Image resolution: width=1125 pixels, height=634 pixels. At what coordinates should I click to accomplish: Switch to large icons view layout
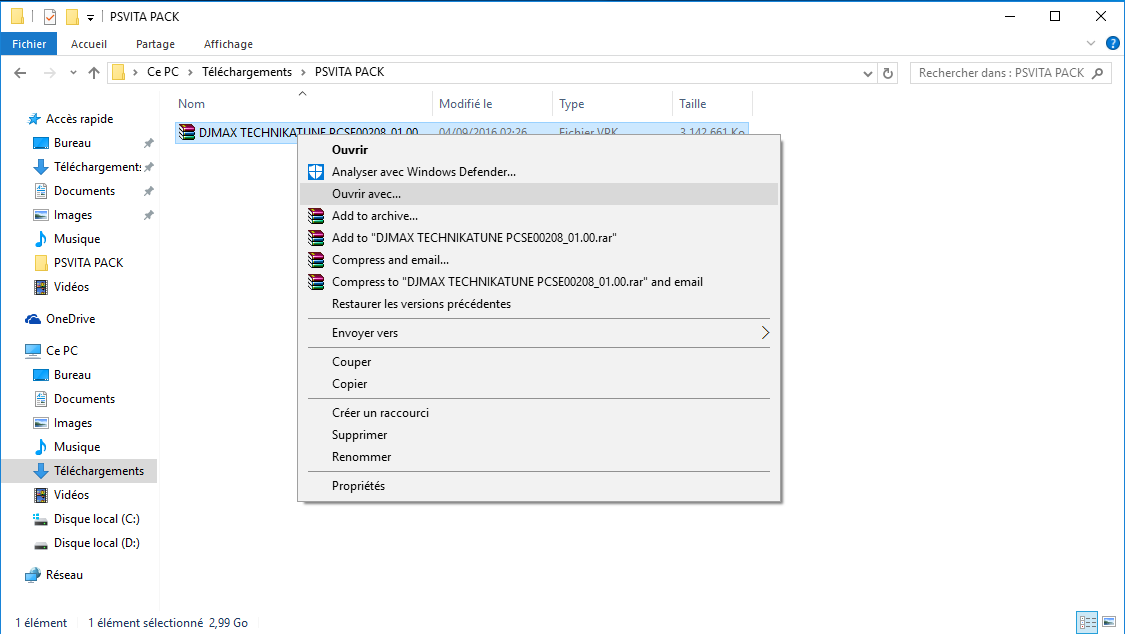(x=1109, y=622)
